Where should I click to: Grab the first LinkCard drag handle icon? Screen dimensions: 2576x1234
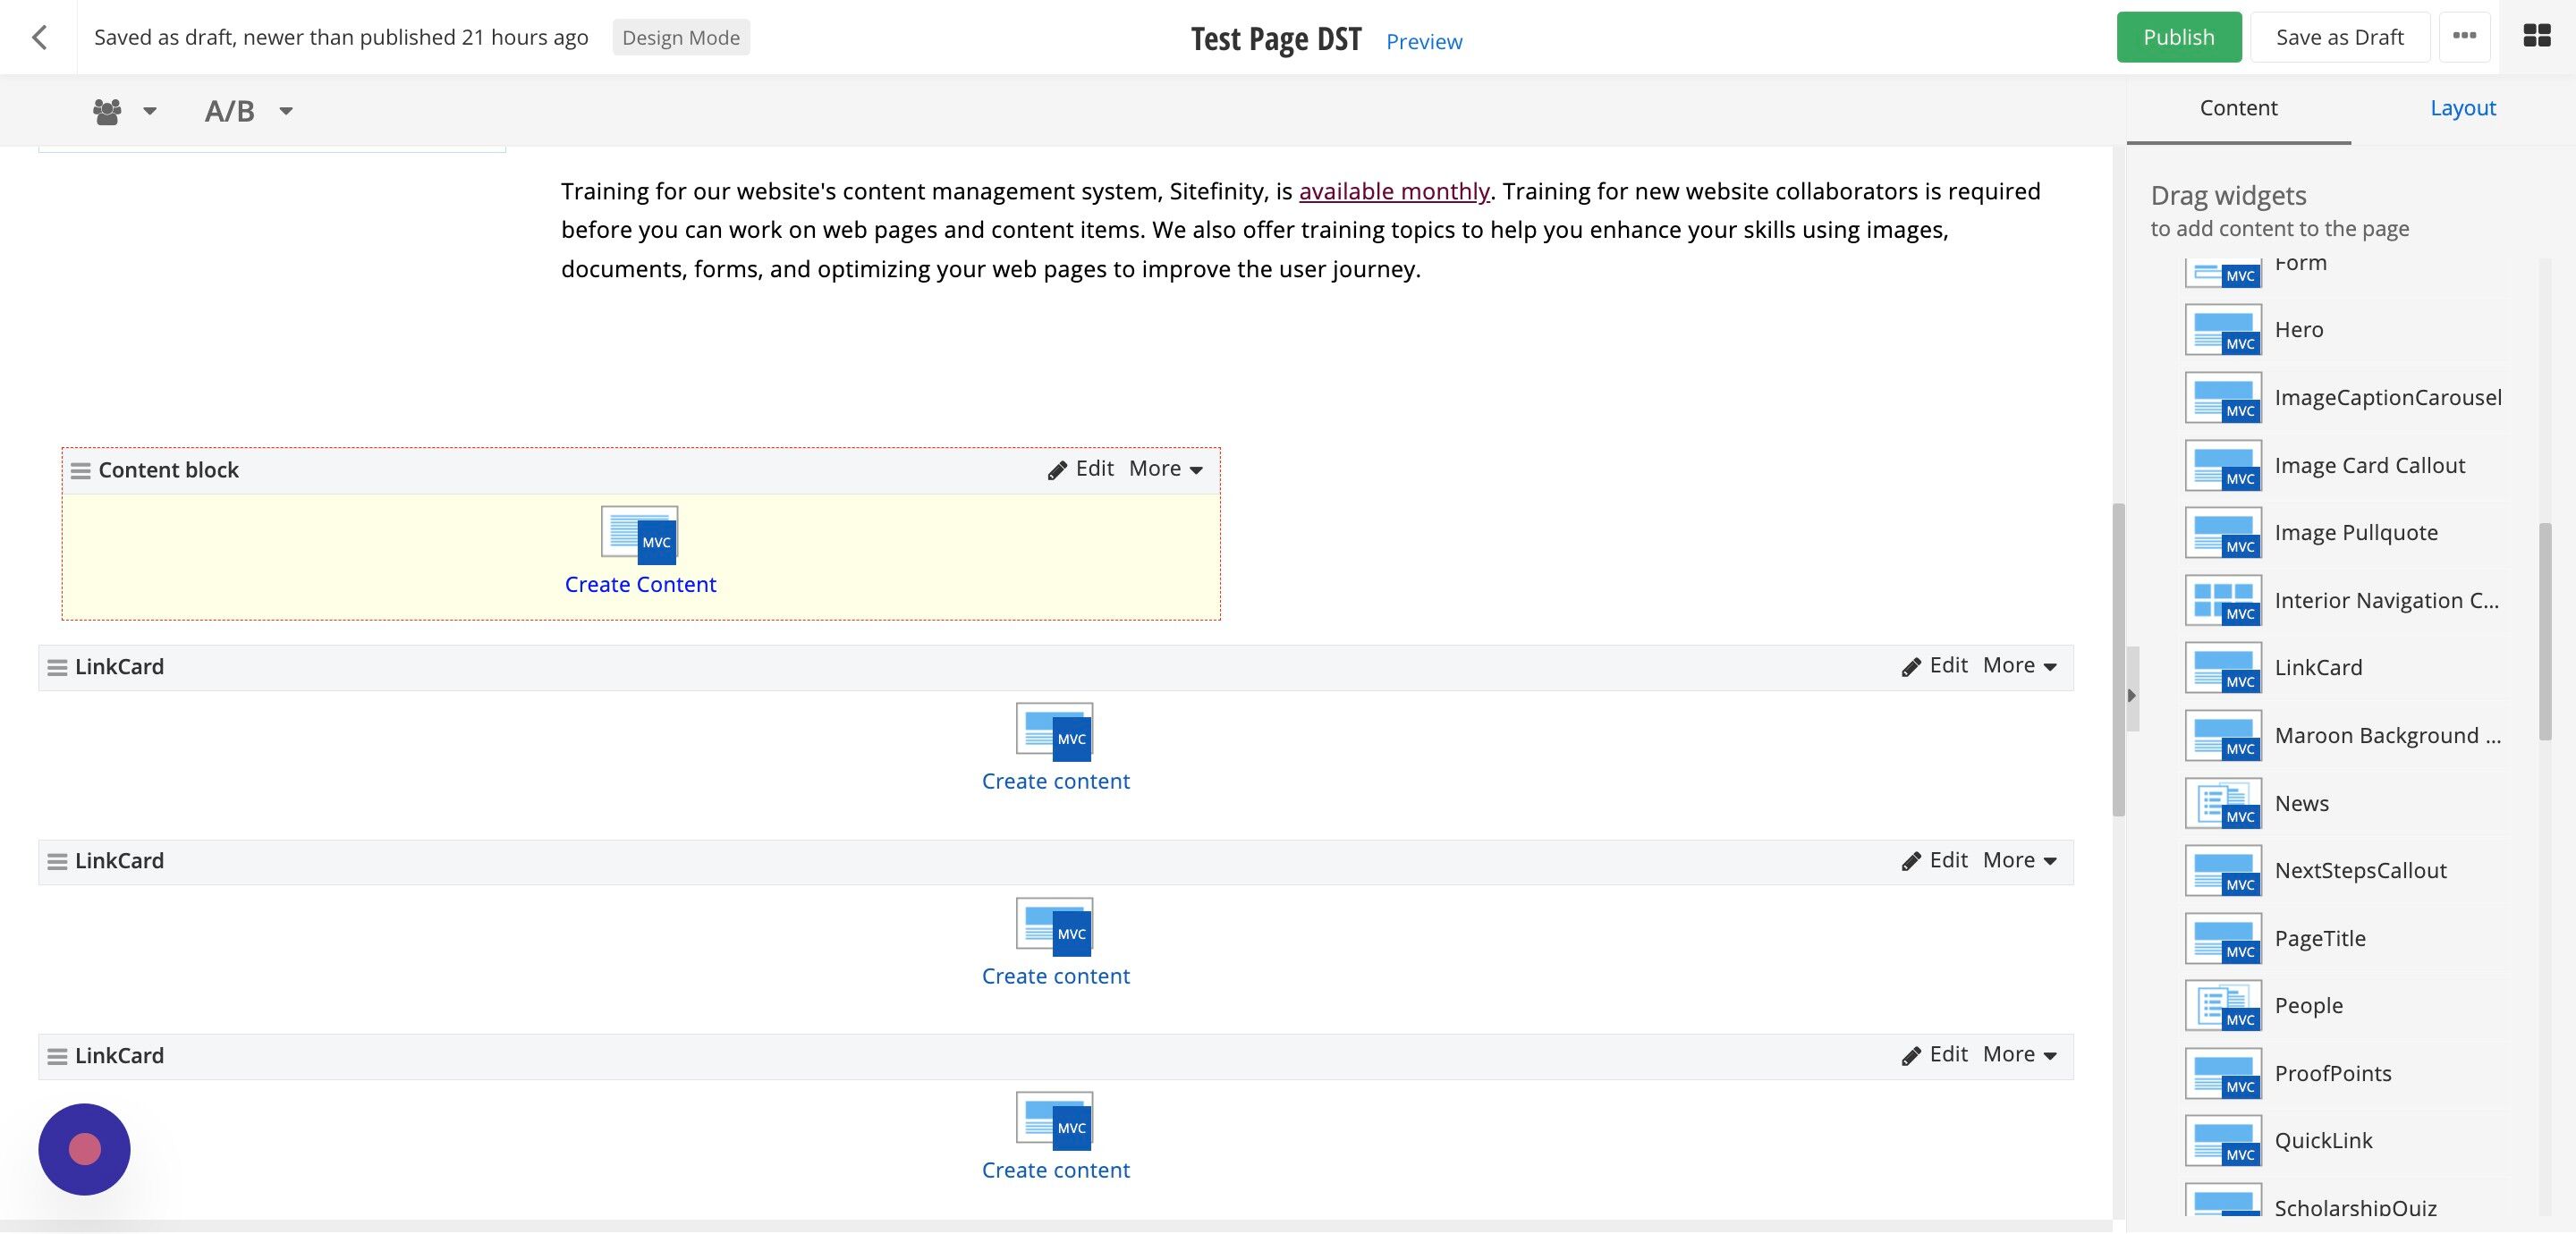pyautogui.click(x=58, y=667)
